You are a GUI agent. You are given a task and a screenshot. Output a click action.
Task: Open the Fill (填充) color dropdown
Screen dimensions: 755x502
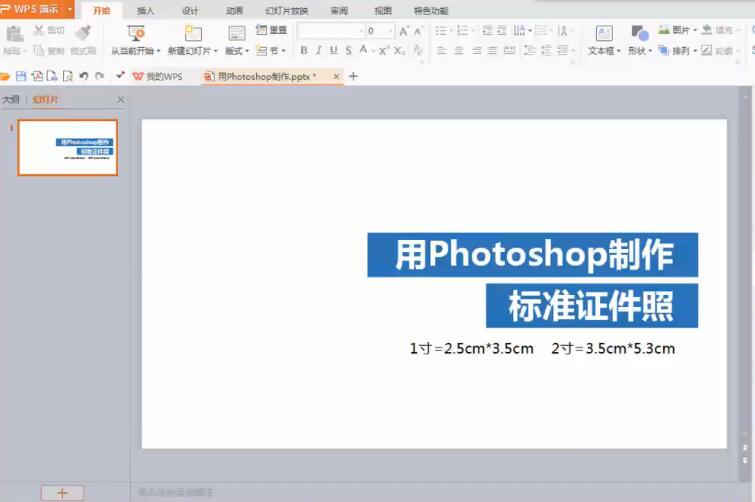719,30
